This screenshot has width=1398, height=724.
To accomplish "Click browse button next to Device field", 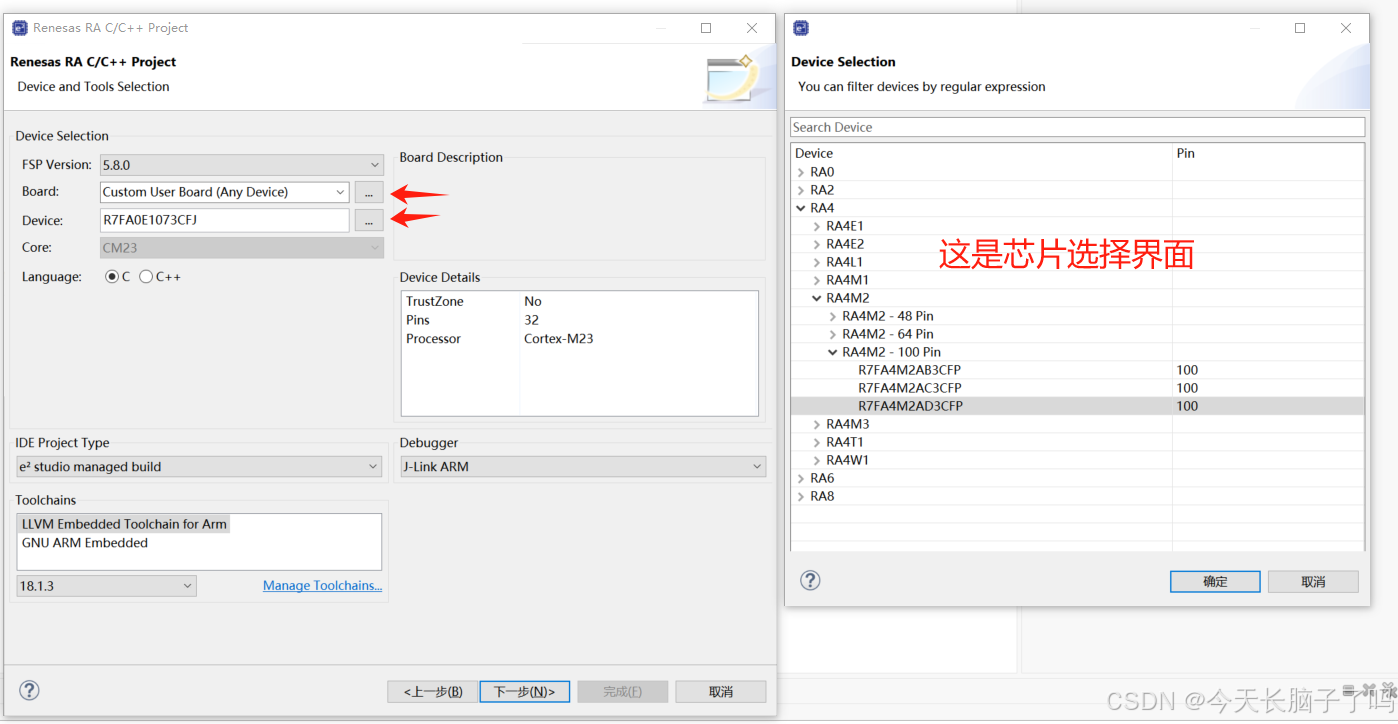I will point(369,220).
